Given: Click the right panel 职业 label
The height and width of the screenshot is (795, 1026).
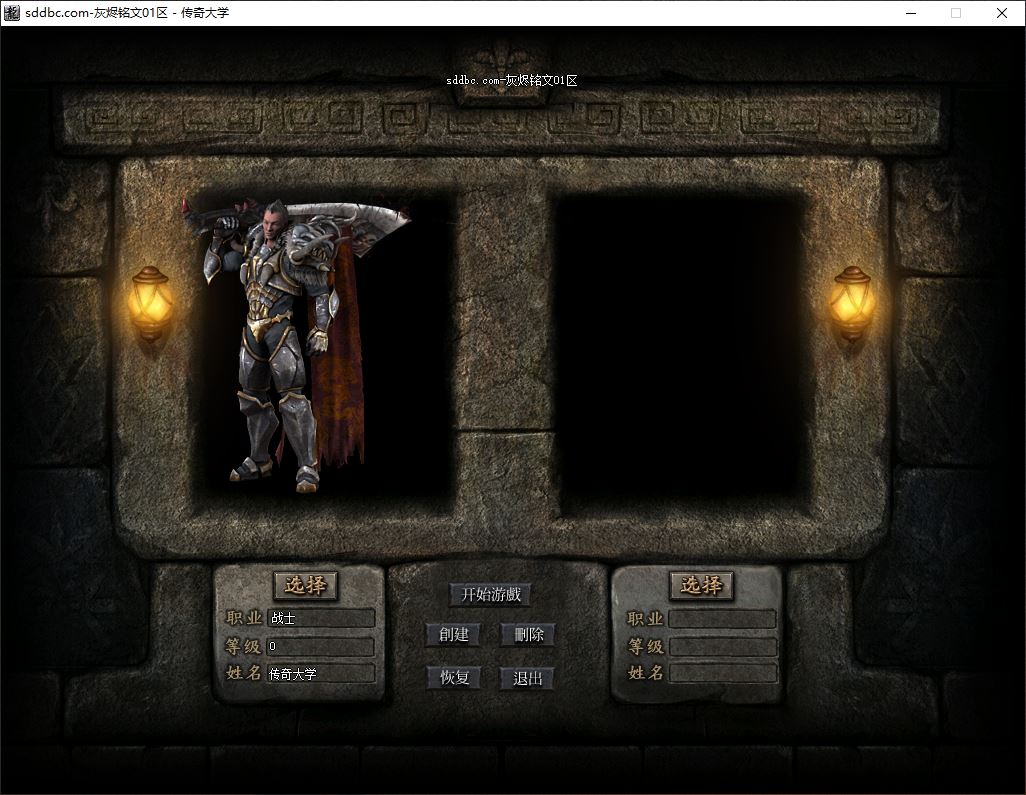Looking at the screenshot, I should [645, 618].
